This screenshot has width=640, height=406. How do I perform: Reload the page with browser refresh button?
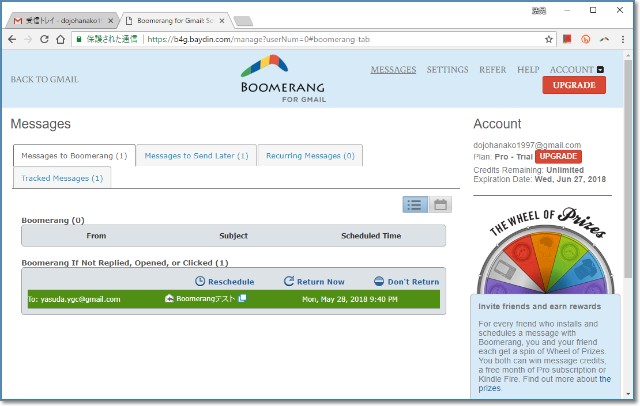[44, 39]
